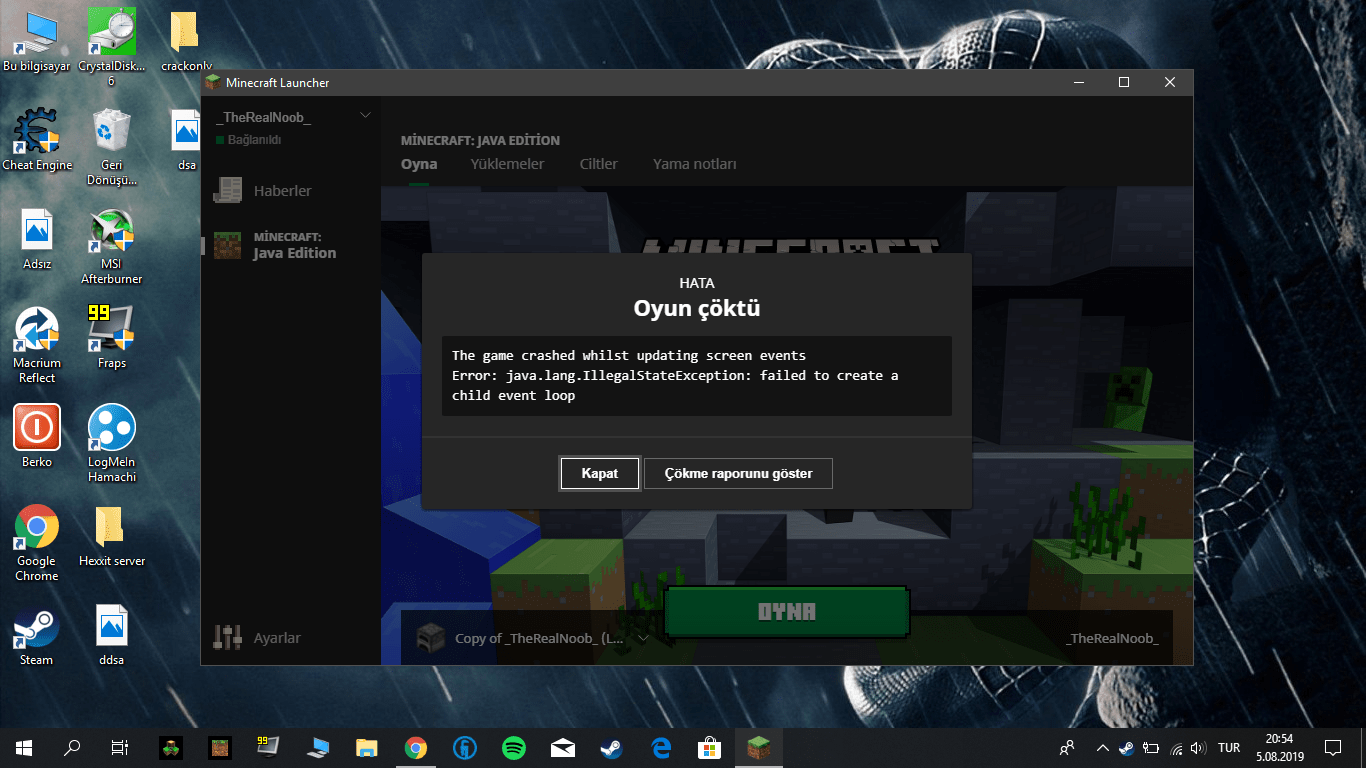The height and width of the screenshot is (768, 1366).
Task: Select the Macrium Reflect desktop shortcut
Action: point(37,345)
